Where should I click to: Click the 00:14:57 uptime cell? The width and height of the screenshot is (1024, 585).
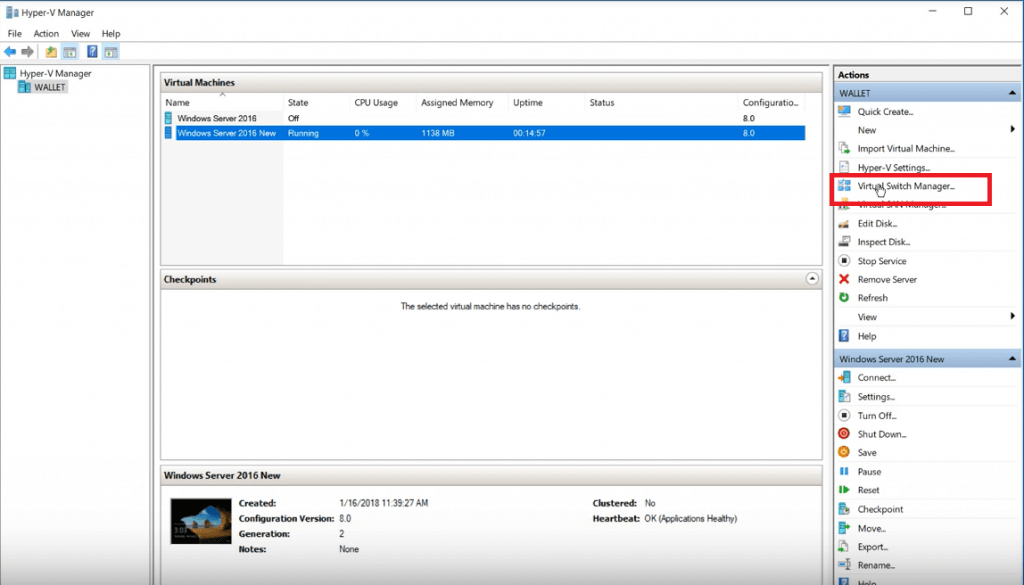[529, 133]
